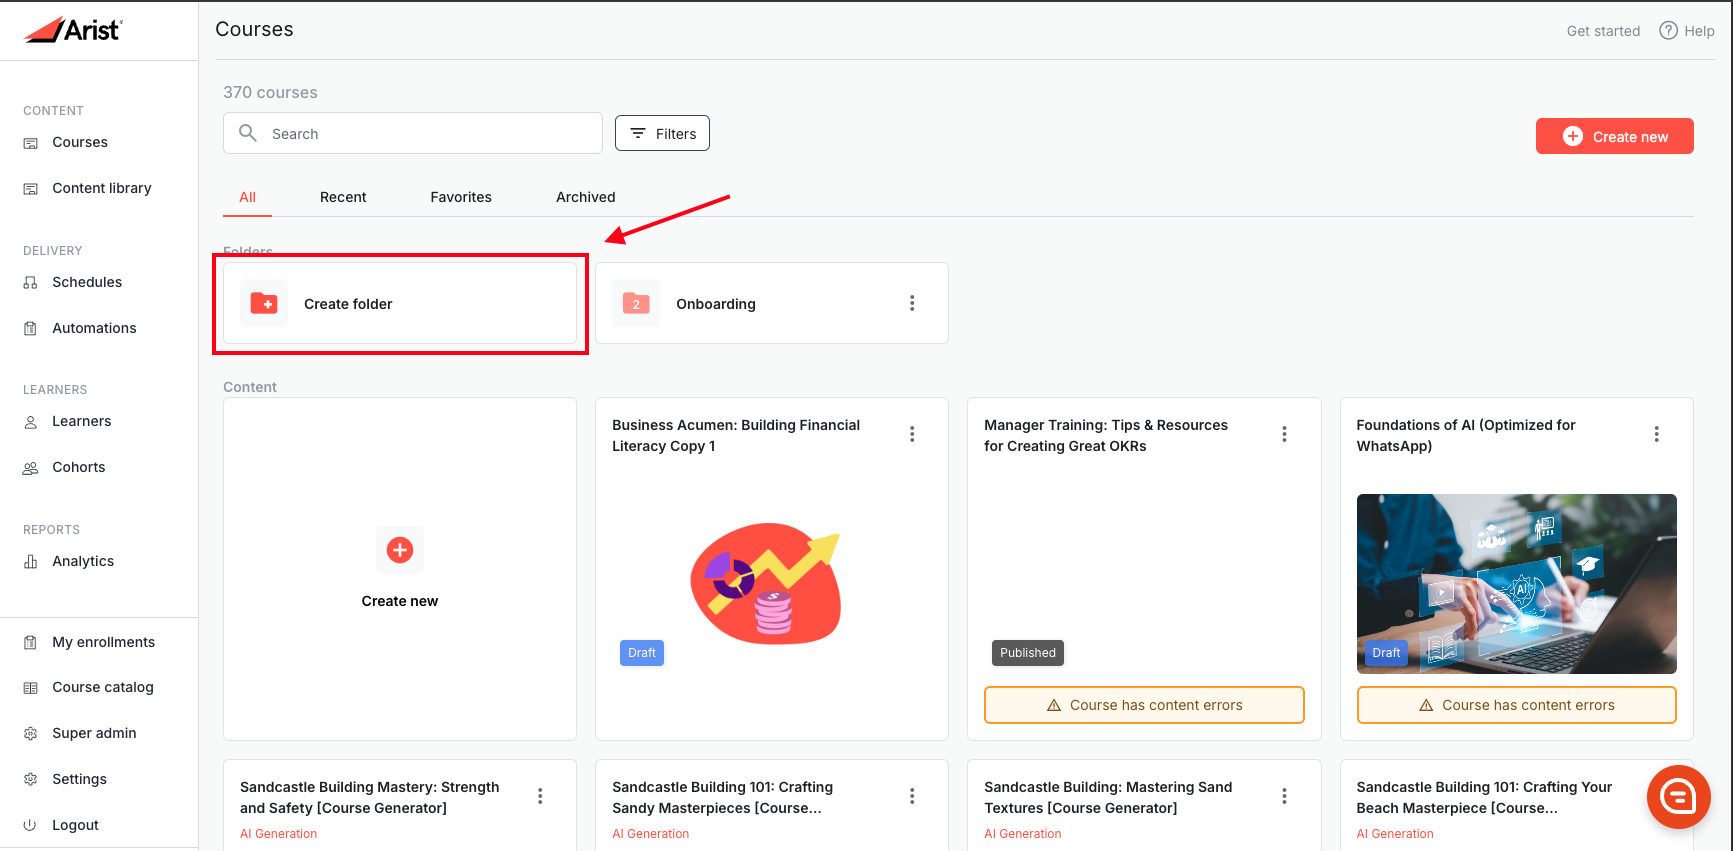Open the Filters menu
Screen dimensions: 1733x851
[662, 133]
